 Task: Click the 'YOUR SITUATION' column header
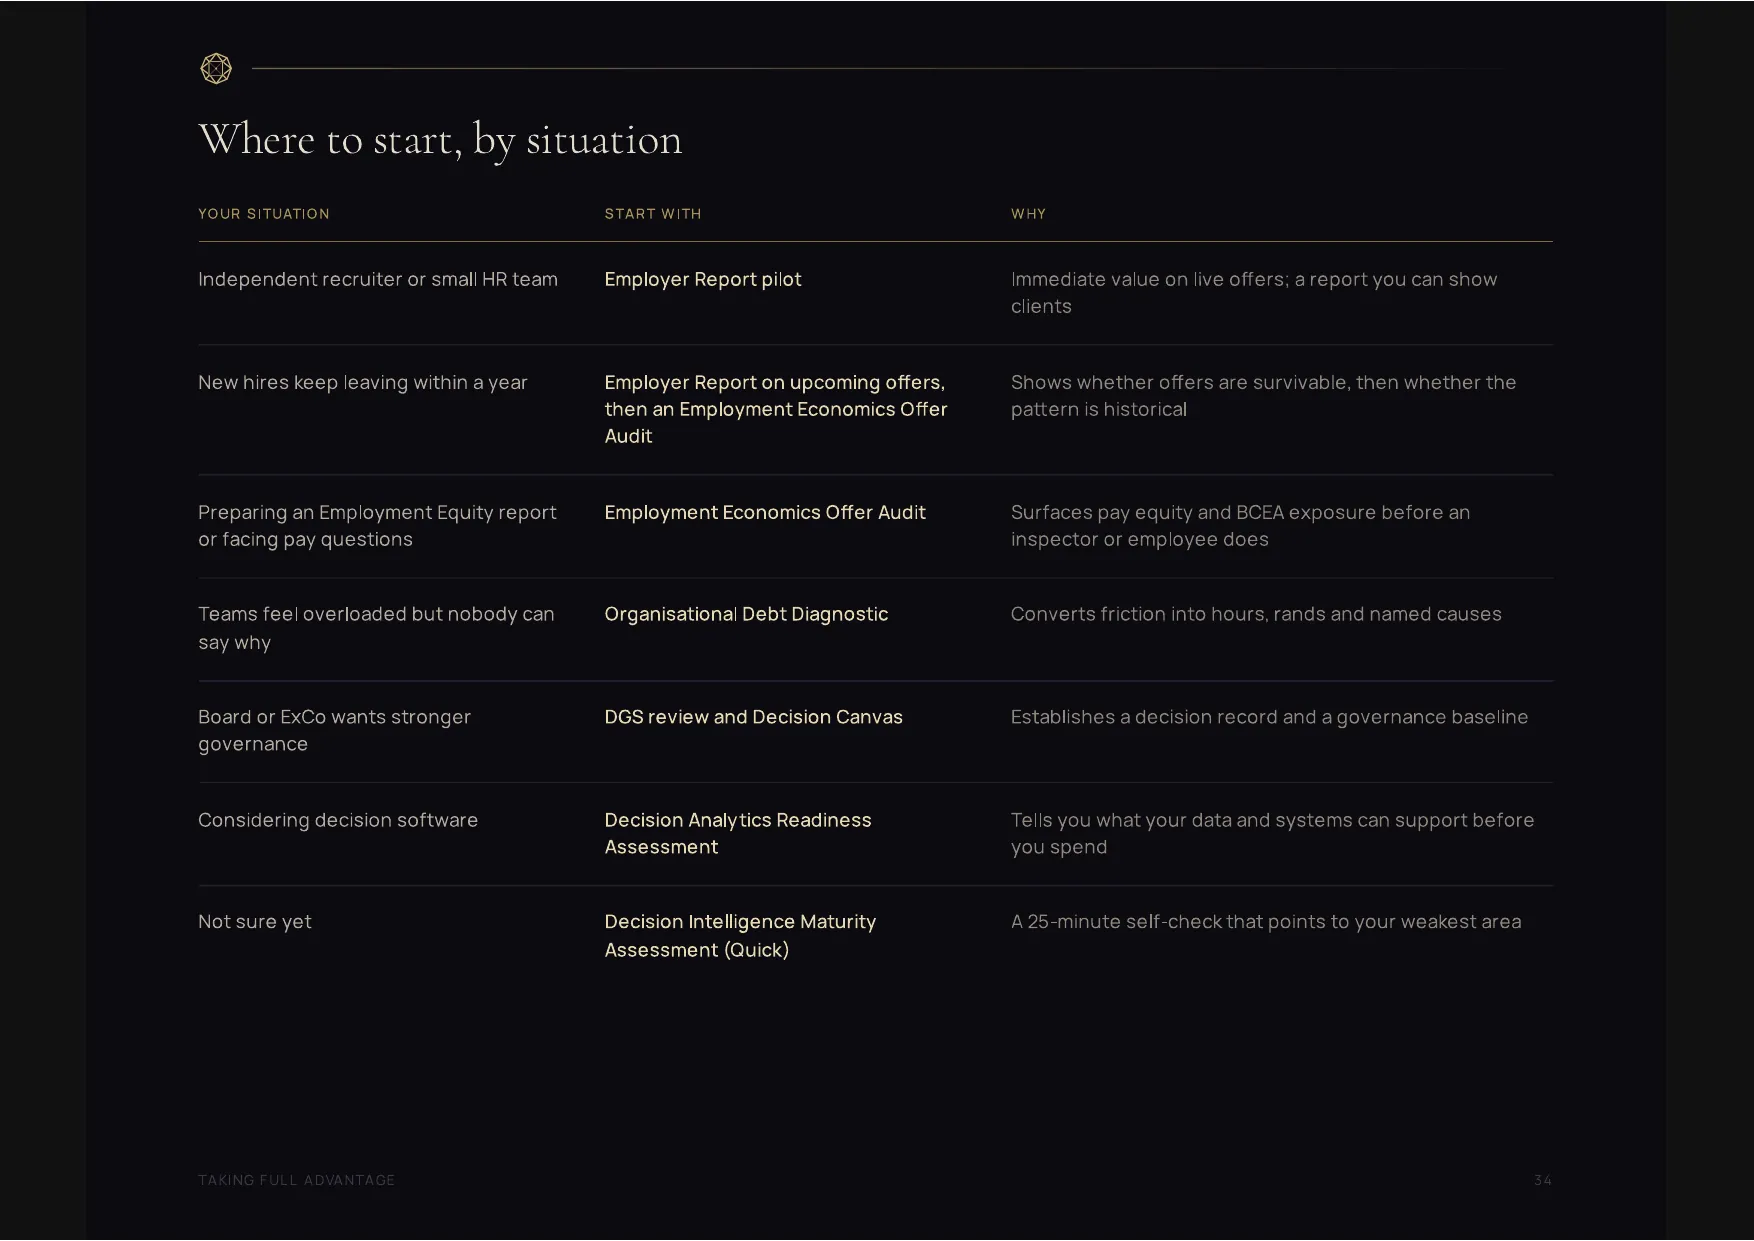[264, 214]
